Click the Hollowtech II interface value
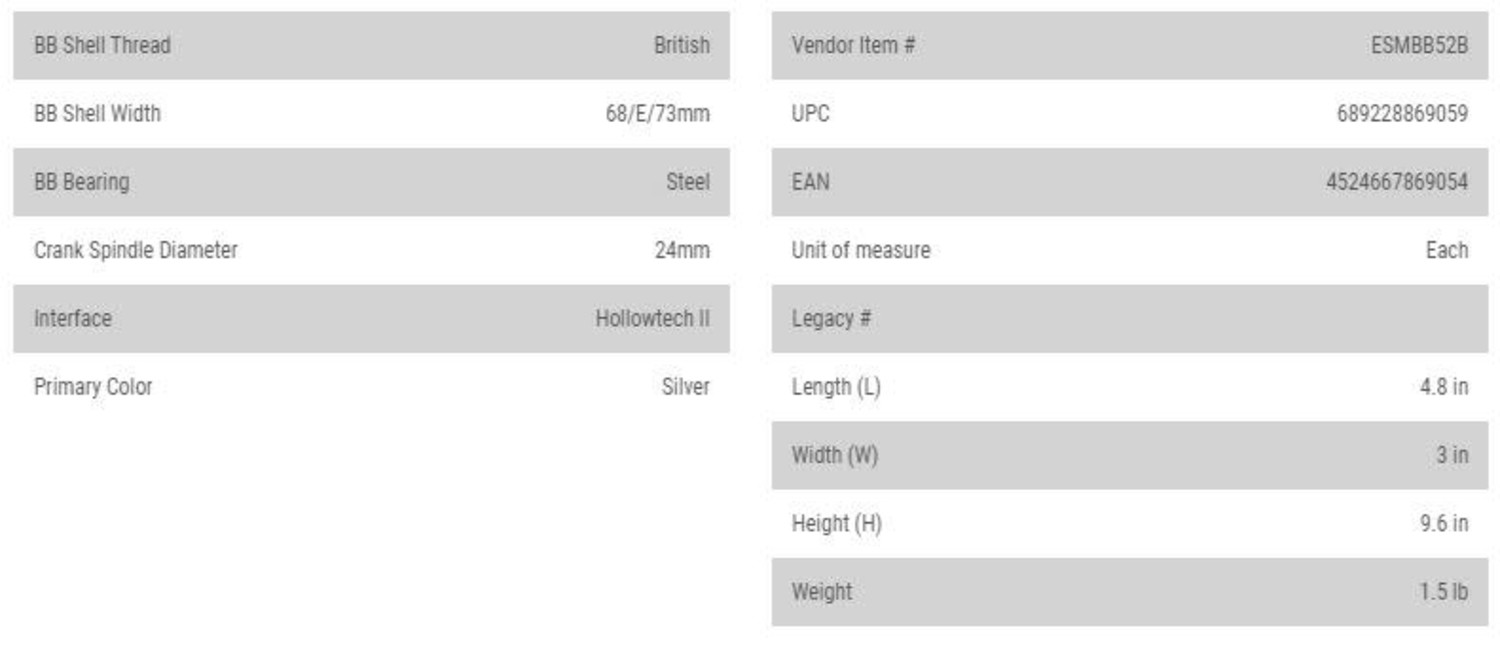The height and width of the screenshot is (649, 1500). click(x=652, y=318)
